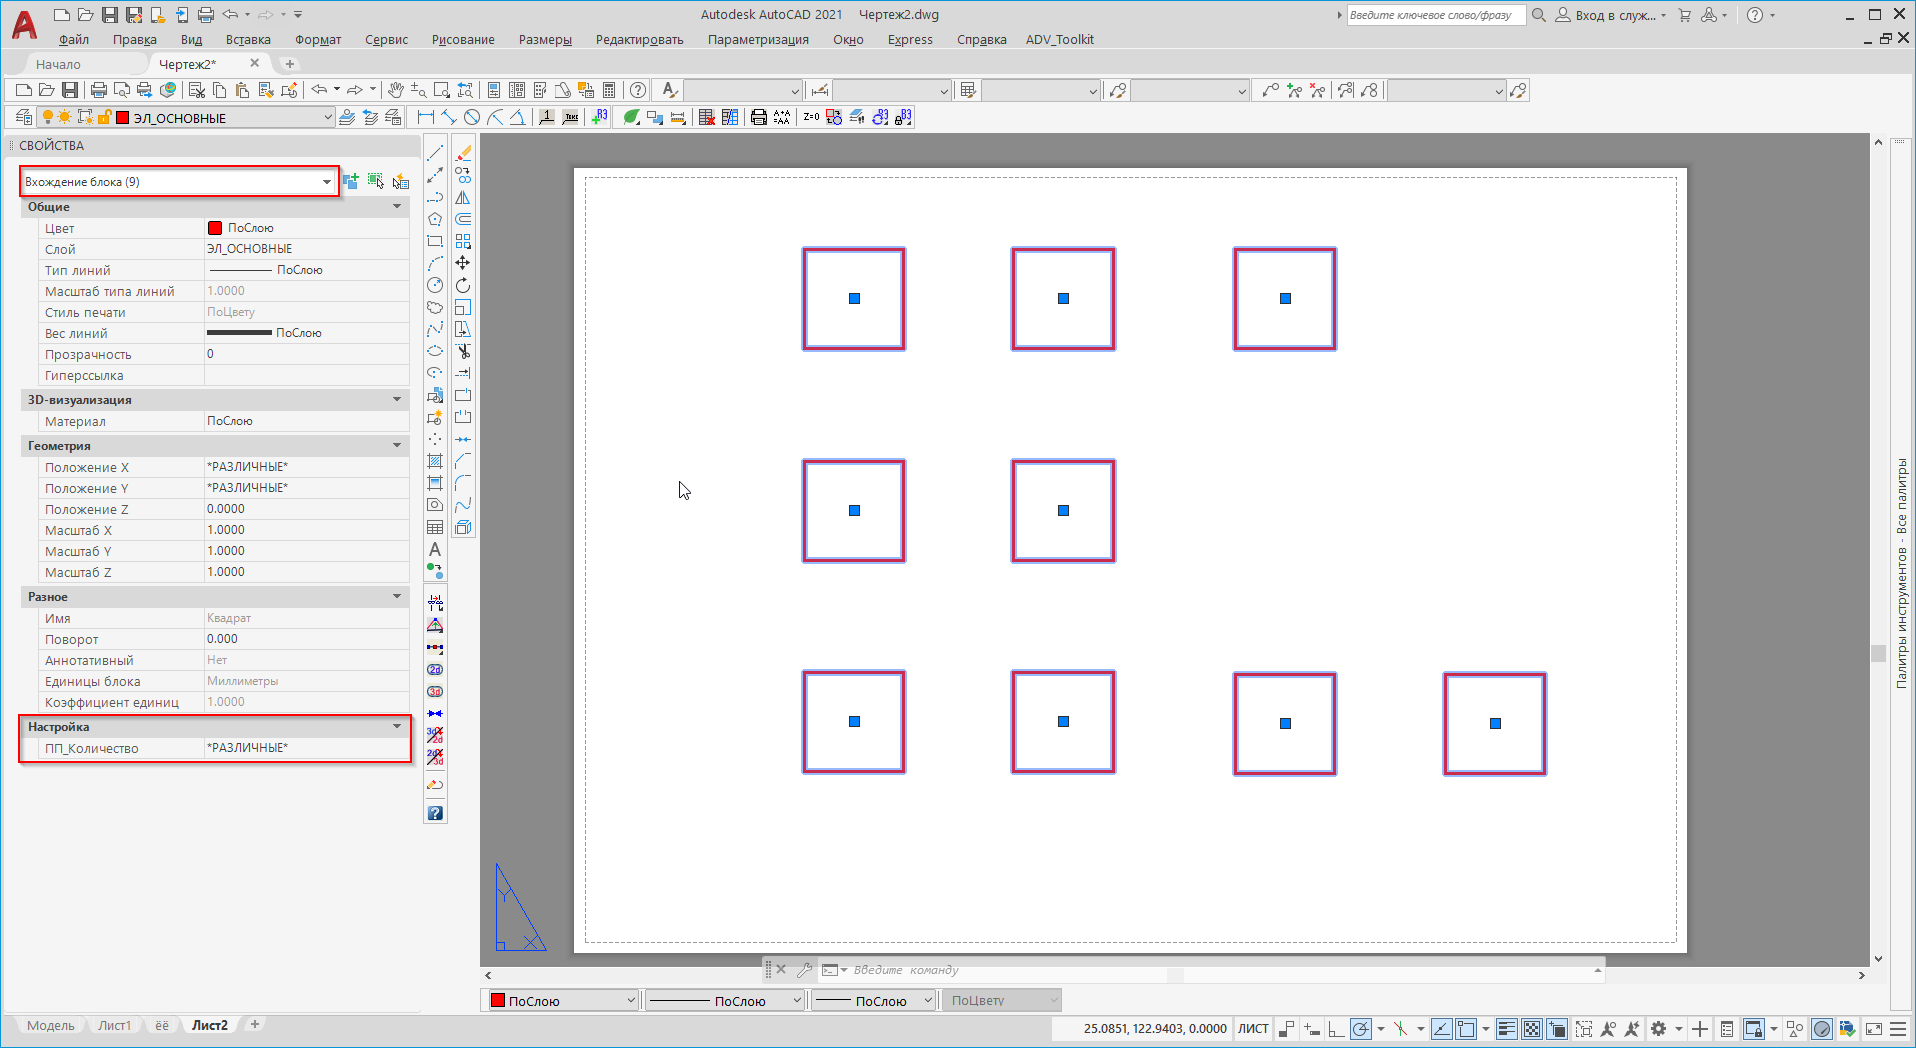Open a new drawing tab with plus
1916x1048 pixels.
tap(290, 64)
